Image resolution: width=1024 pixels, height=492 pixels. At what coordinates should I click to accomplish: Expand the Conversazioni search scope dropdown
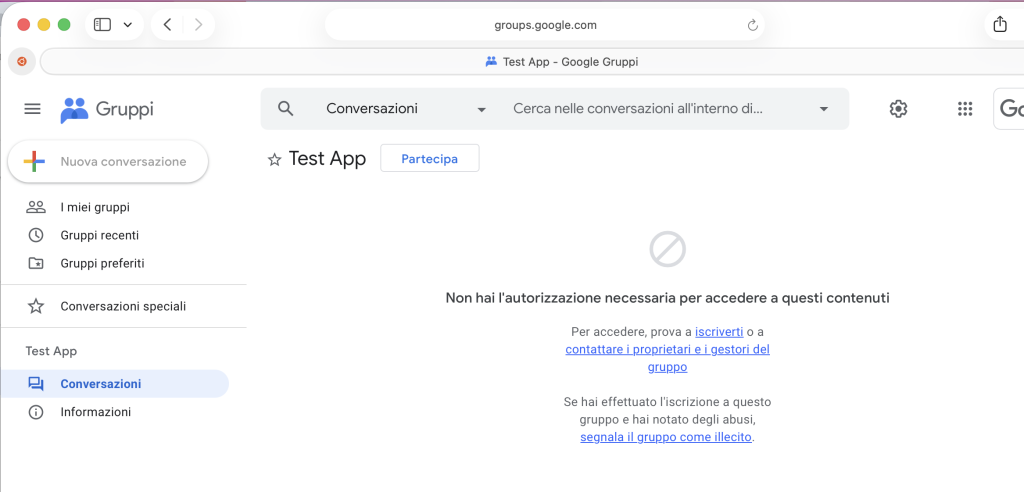(x=481, y=109)
